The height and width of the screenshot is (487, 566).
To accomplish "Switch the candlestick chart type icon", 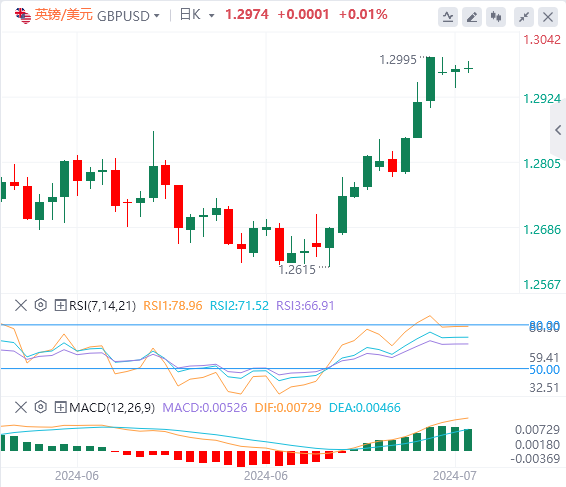I will pyautogui.click(x=496, y=17).
